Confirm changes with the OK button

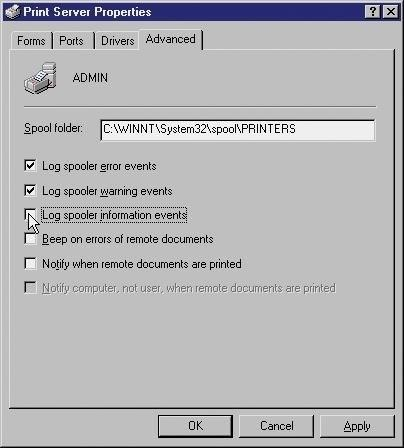coord(195,426)
